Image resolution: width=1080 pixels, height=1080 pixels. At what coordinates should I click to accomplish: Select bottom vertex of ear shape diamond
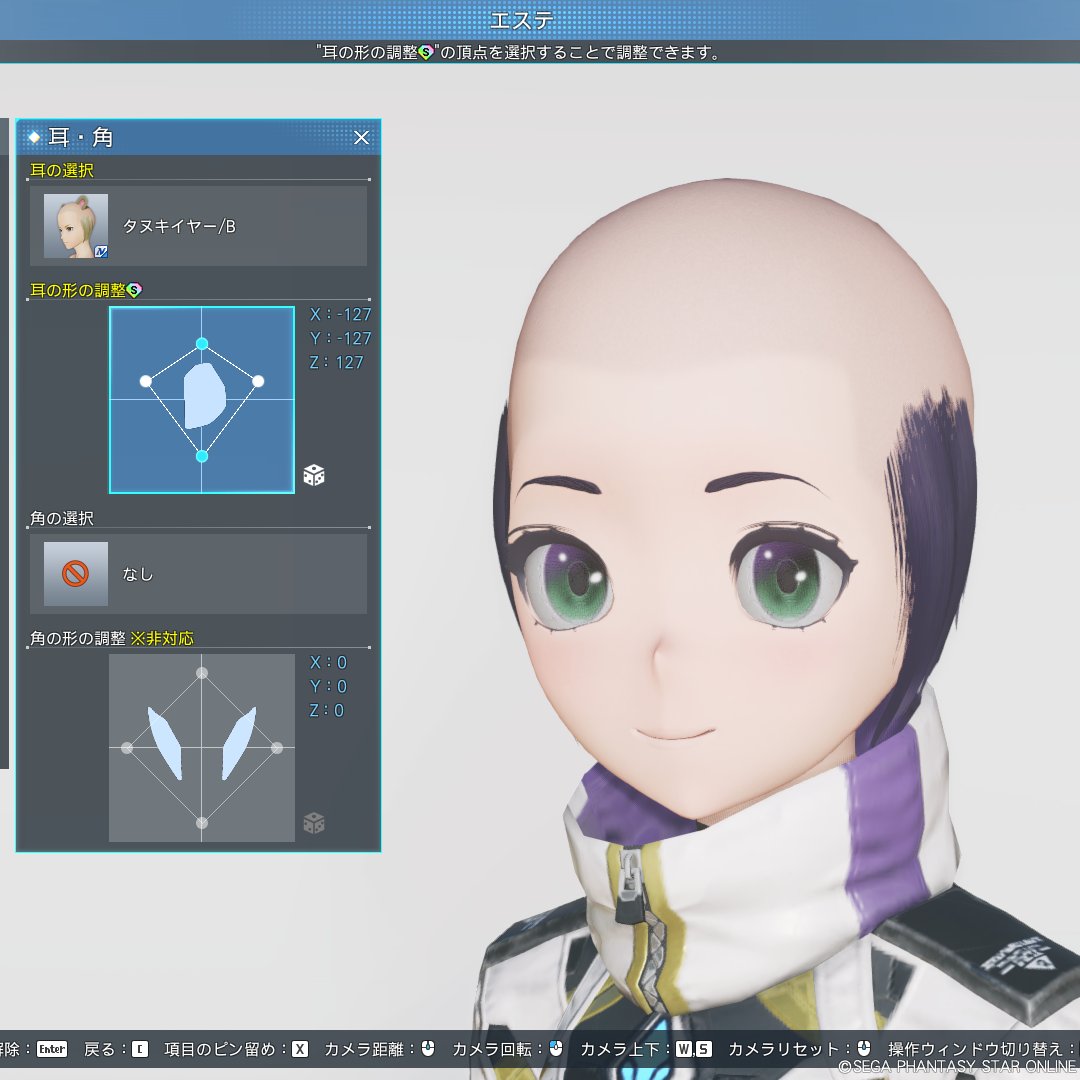point(202,456)
